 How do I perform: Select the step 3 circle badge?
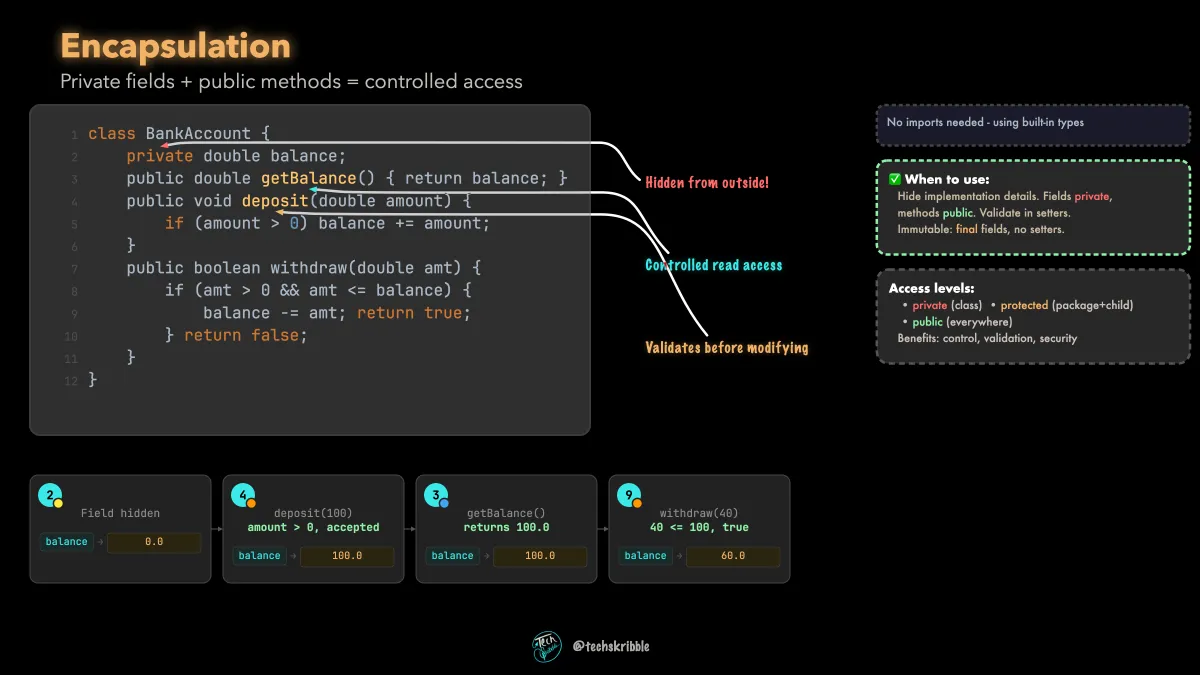coord(436,494)
